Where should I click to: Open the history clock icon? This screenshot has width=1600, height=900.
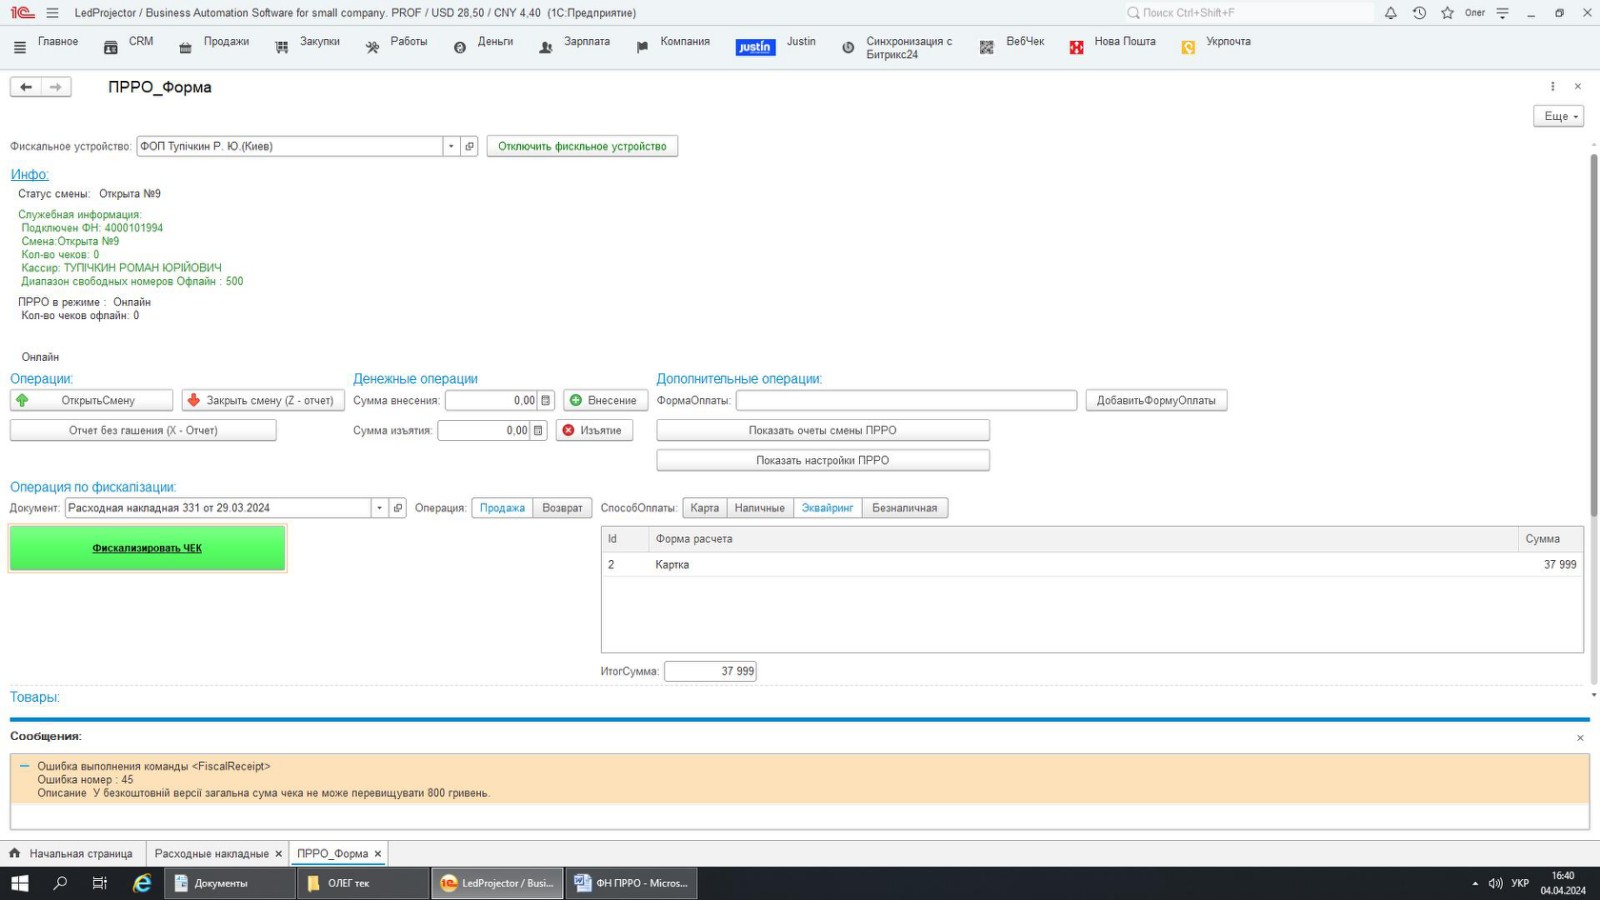coord(1419,13)
